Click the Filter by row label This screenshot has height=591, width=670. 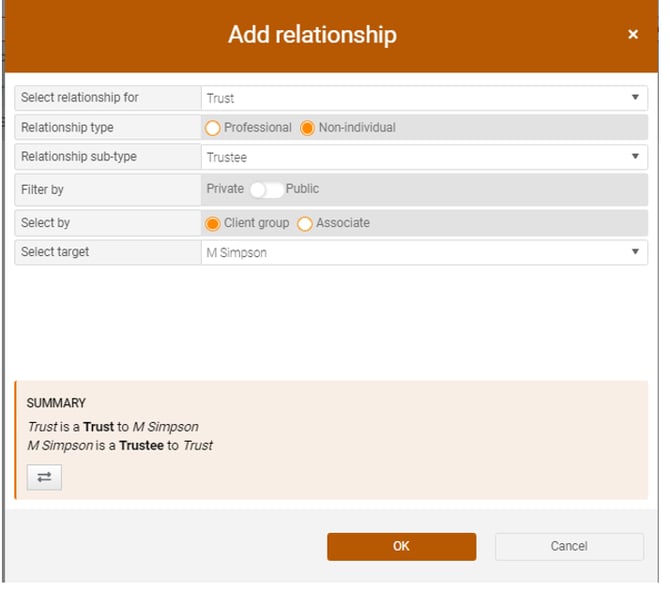coord(42,189)
